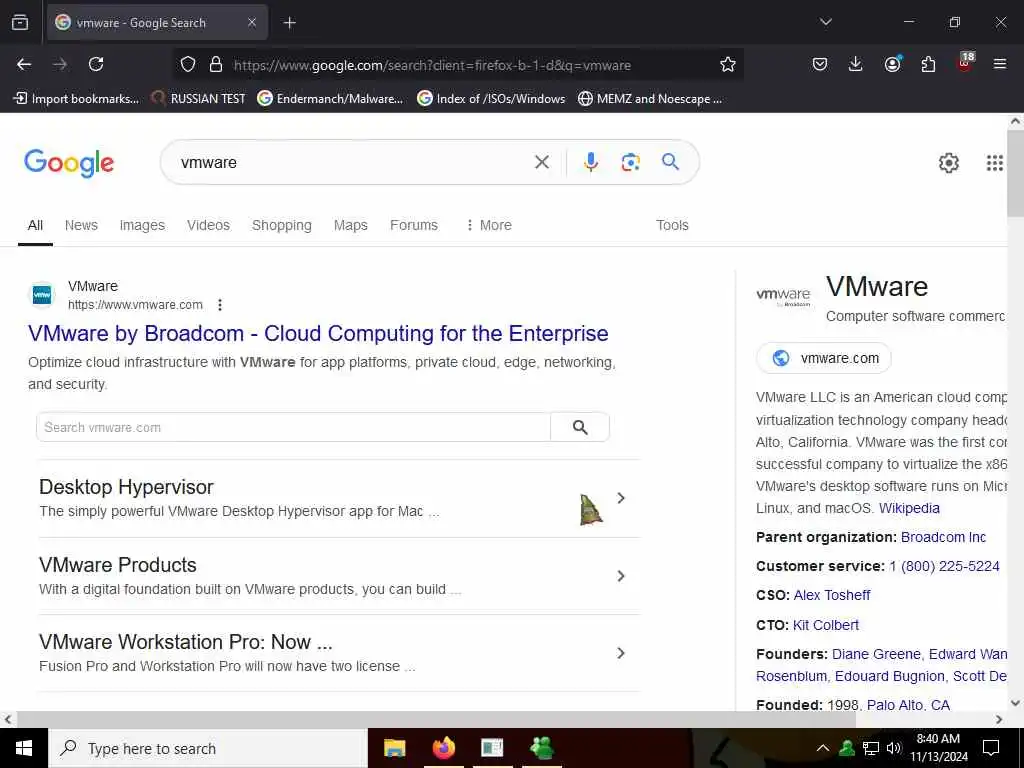Image resolution: width=1024 pixels, height=768 pixels.
Task: Open Windows Start menu
Action: coord(24,748)
